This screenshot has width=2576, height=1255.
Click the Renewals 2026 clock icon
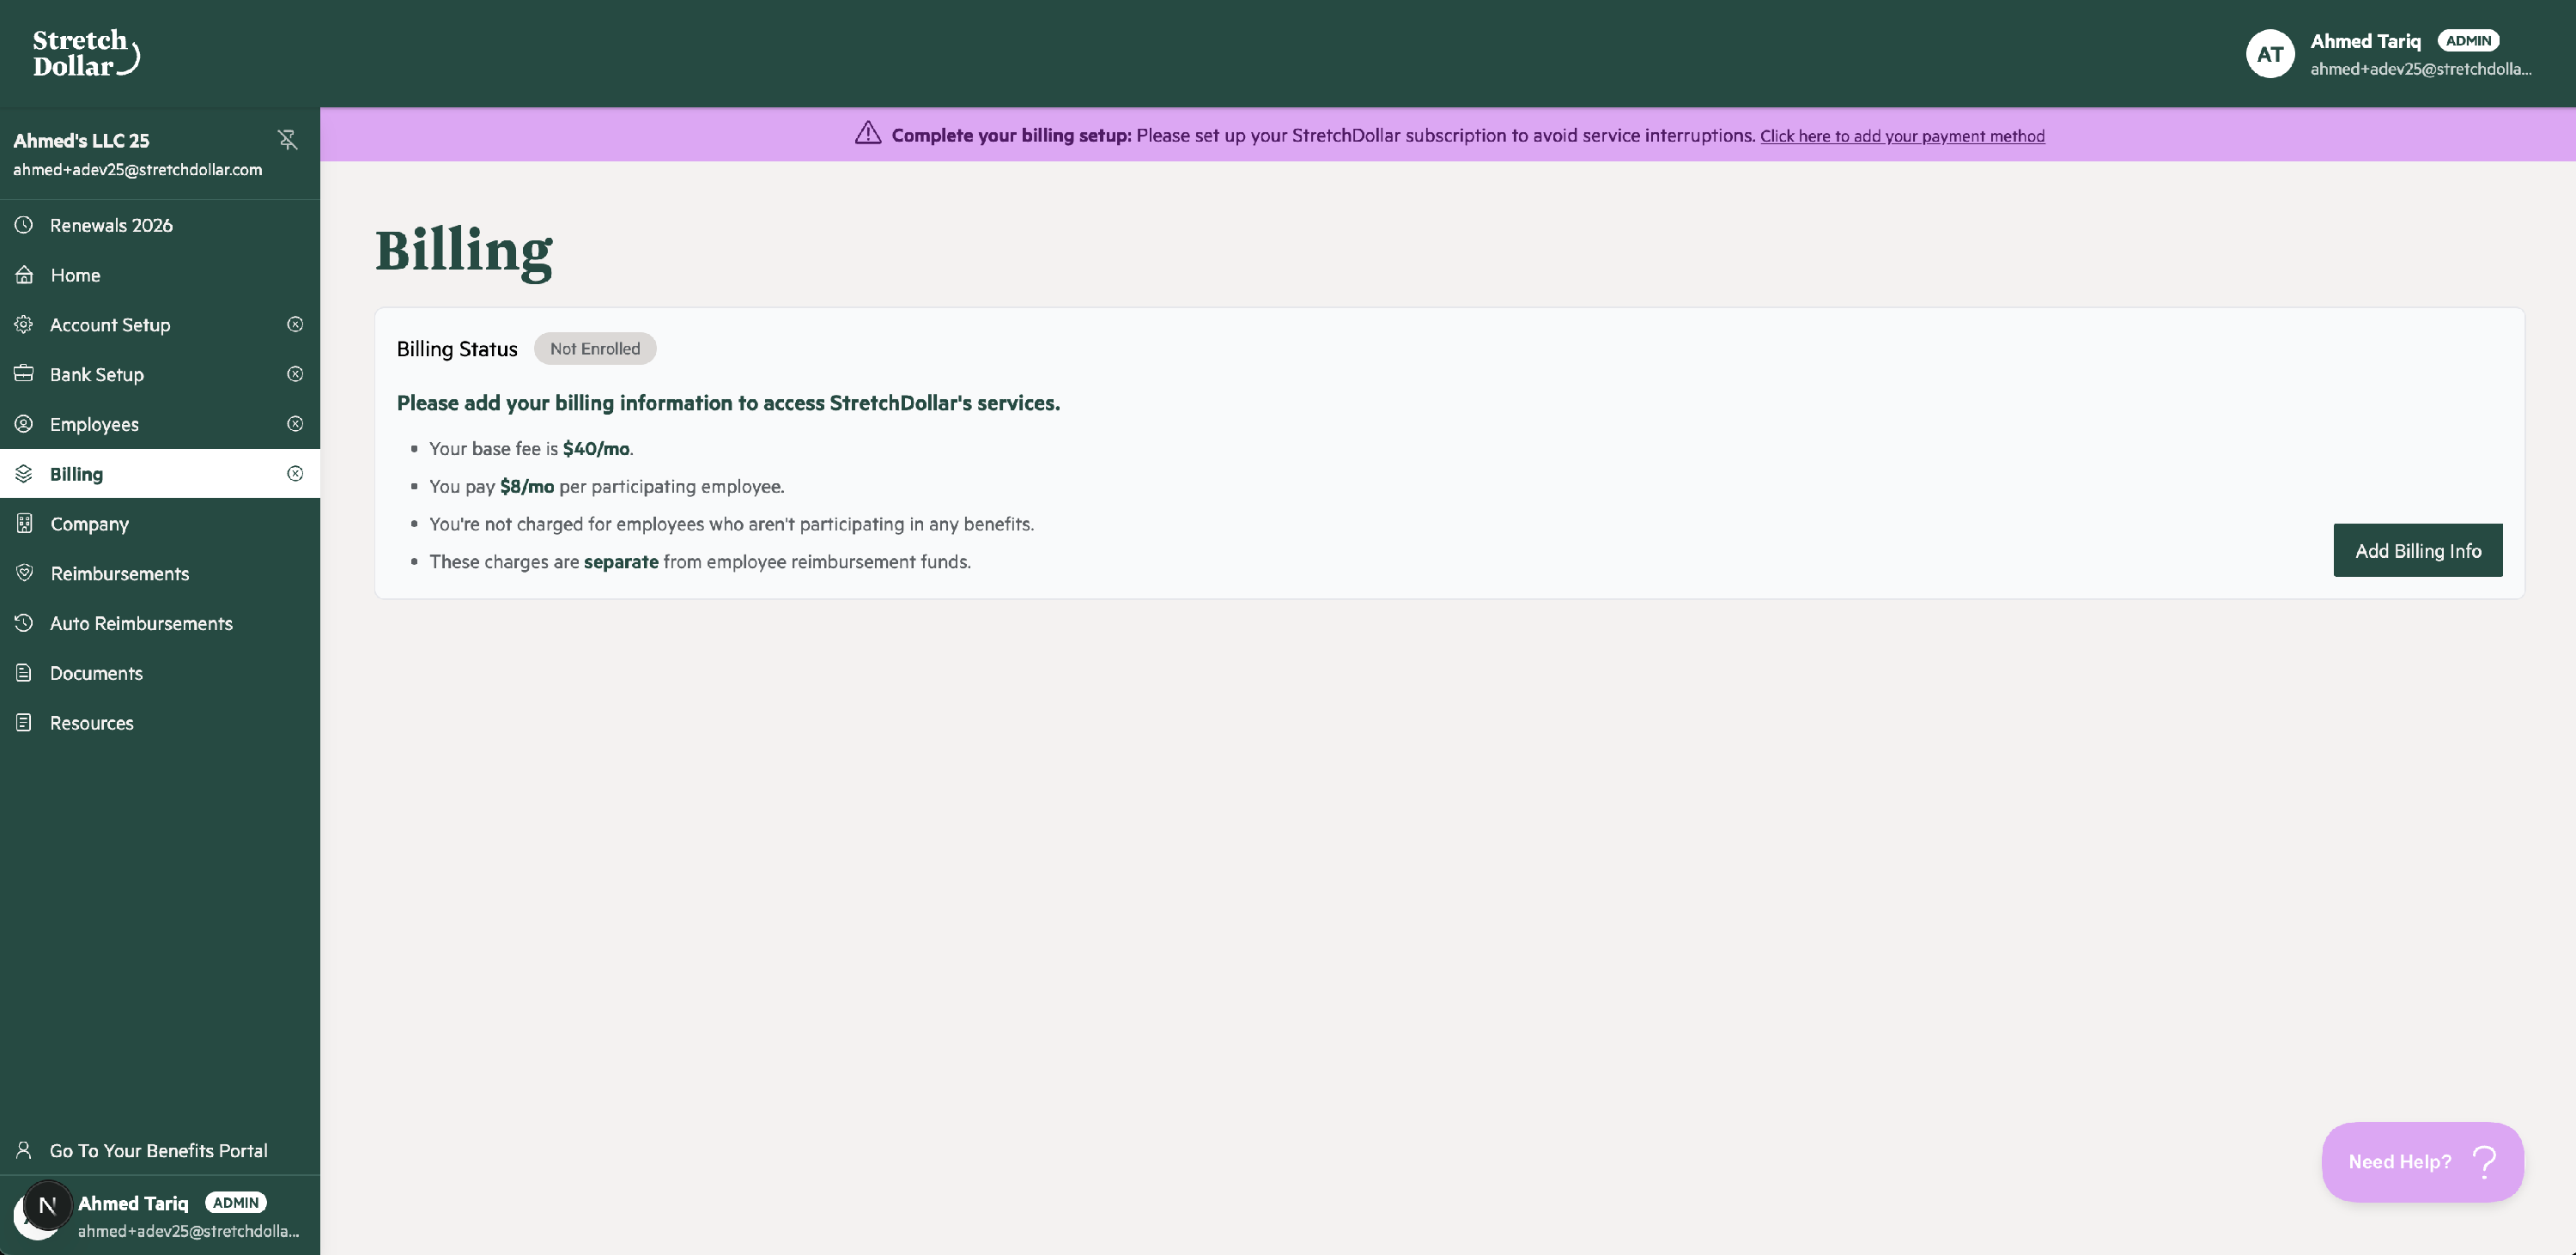pos(24,225)
